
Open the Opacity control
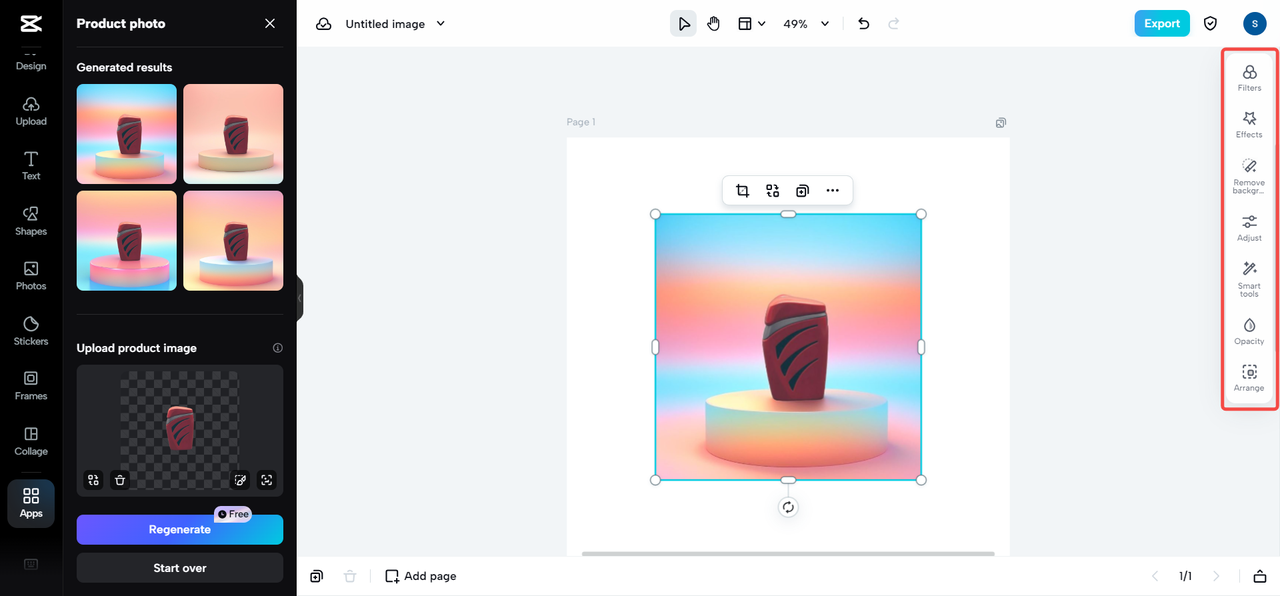tap(1249, 332)
